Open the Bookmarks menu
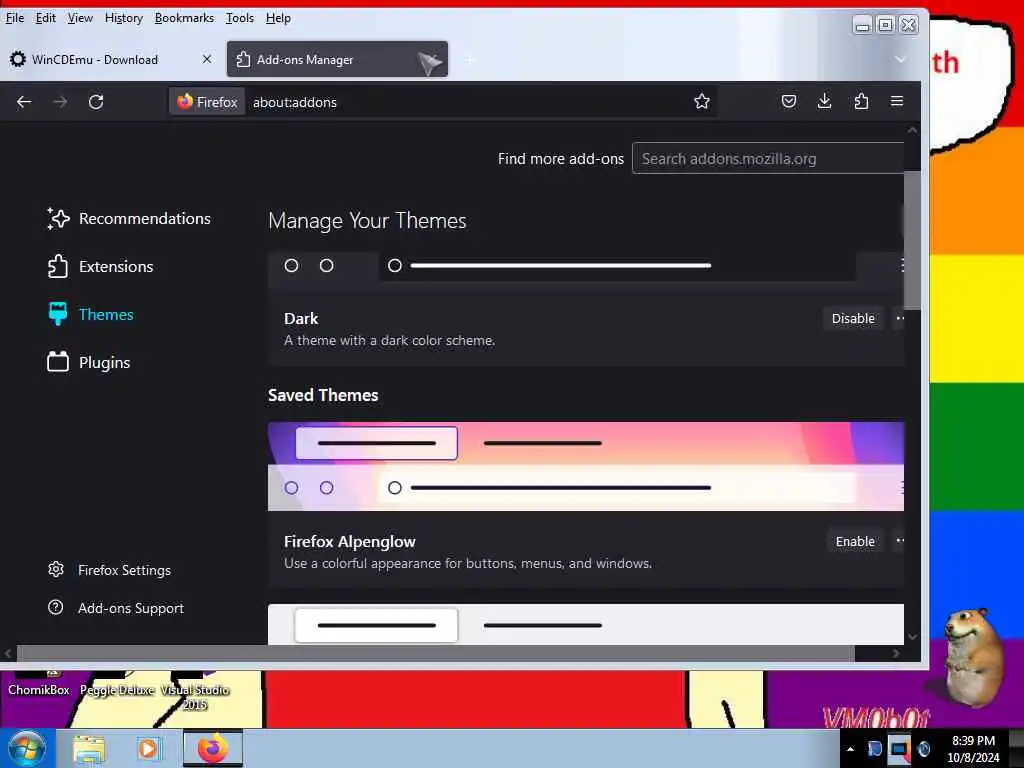Image resolution: width=1024 pixels, height=768 pixels. (x=184, y=18)
